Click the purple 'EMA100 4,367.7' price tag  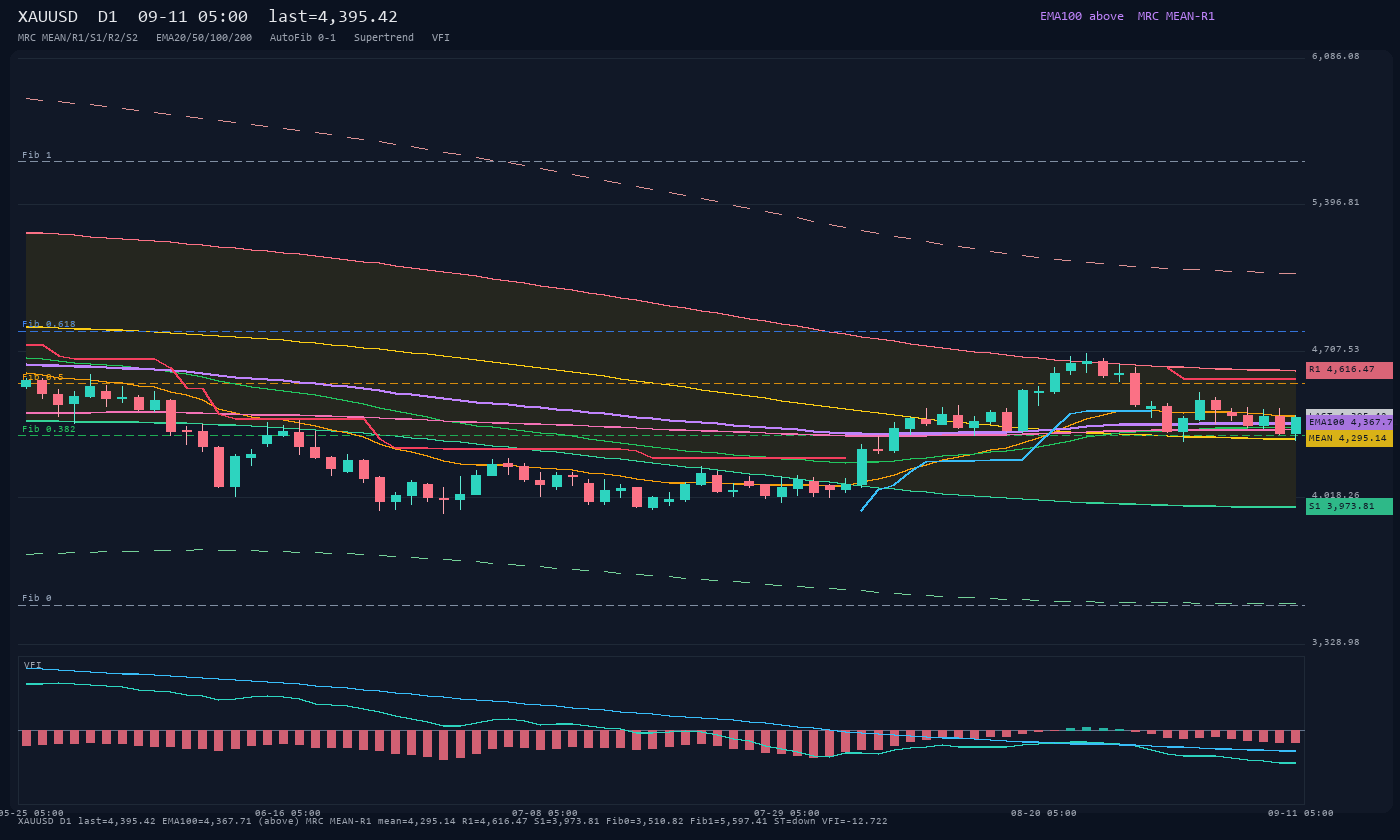pyautogui.click(x=1349, y=422)
